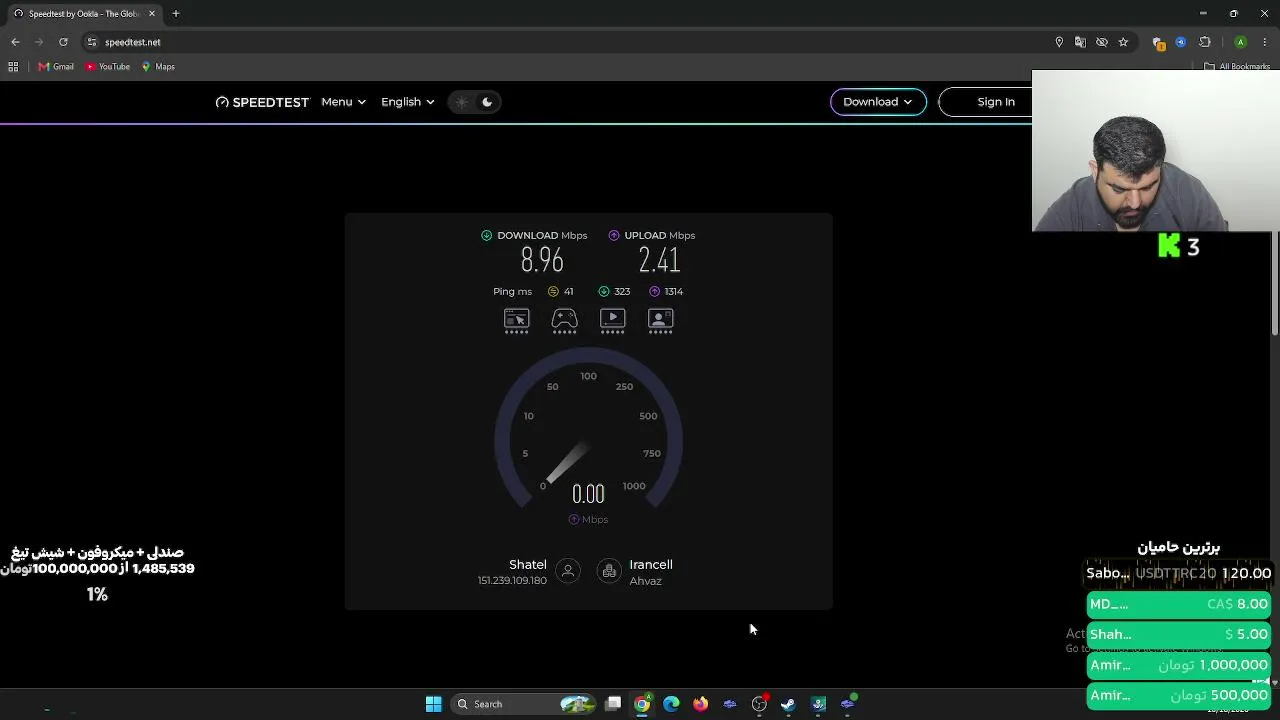Expand the Download apps dropdown button
This screenshot has width=1280, height=720.
[878, 102]
